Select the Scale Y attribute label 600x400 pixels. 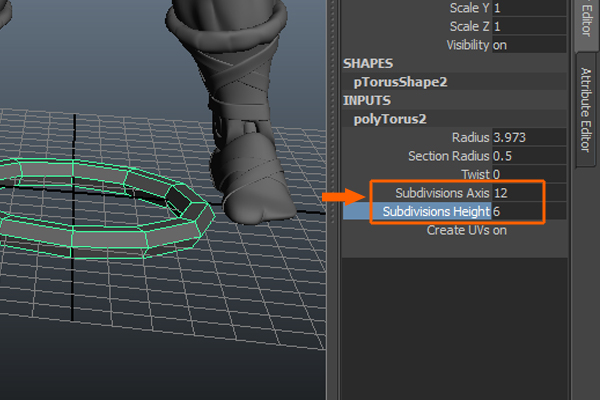click(470, 8)
